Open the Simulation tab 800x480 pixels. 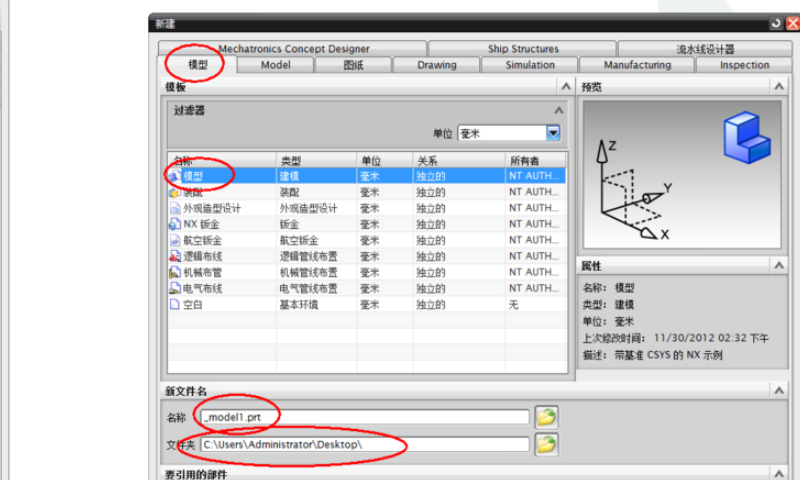tap(530, 65)
